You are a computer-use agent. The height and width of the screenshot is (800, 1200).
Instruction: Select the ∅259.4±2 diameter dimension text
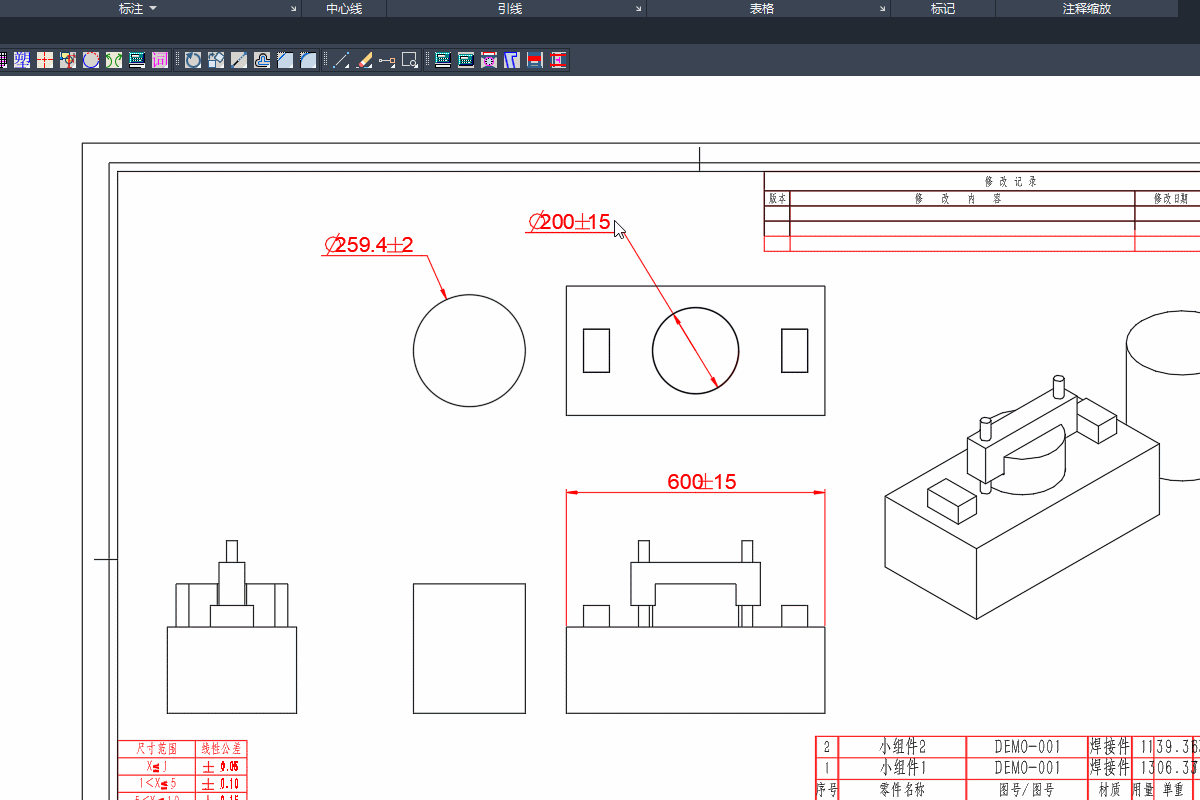tap(369, 245)
